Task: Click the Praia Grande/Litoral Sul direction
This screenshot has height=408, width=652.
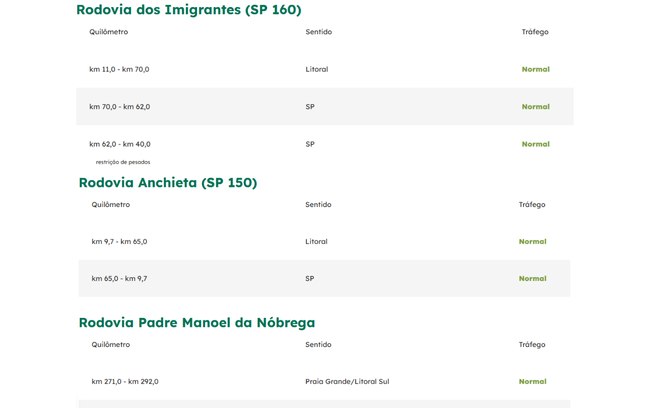Action: tap(347, 381)
